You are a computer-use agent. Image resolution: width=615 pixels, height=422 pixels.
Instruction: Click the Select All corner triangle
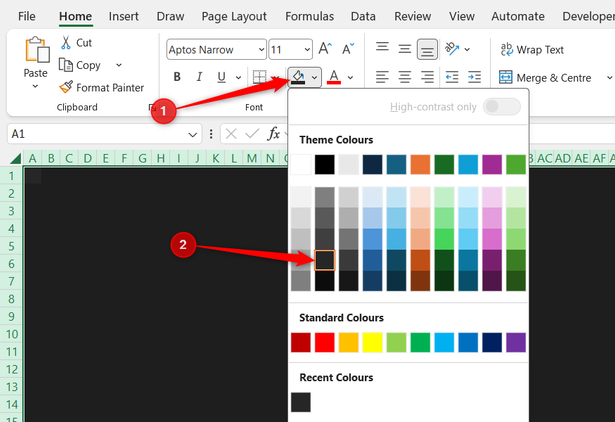click(x=16, y=158)
